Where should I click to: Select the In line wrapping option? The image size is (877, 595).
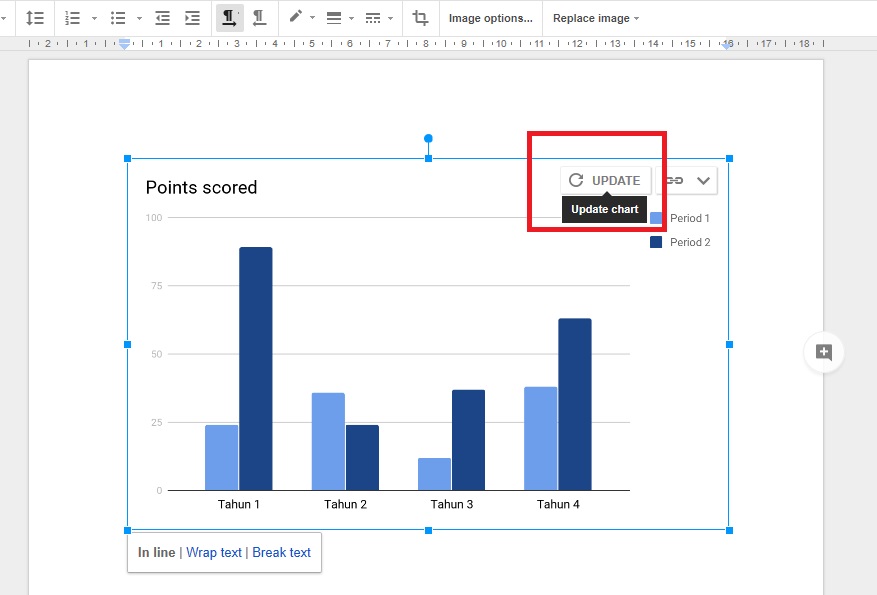(x=155, y=552)
